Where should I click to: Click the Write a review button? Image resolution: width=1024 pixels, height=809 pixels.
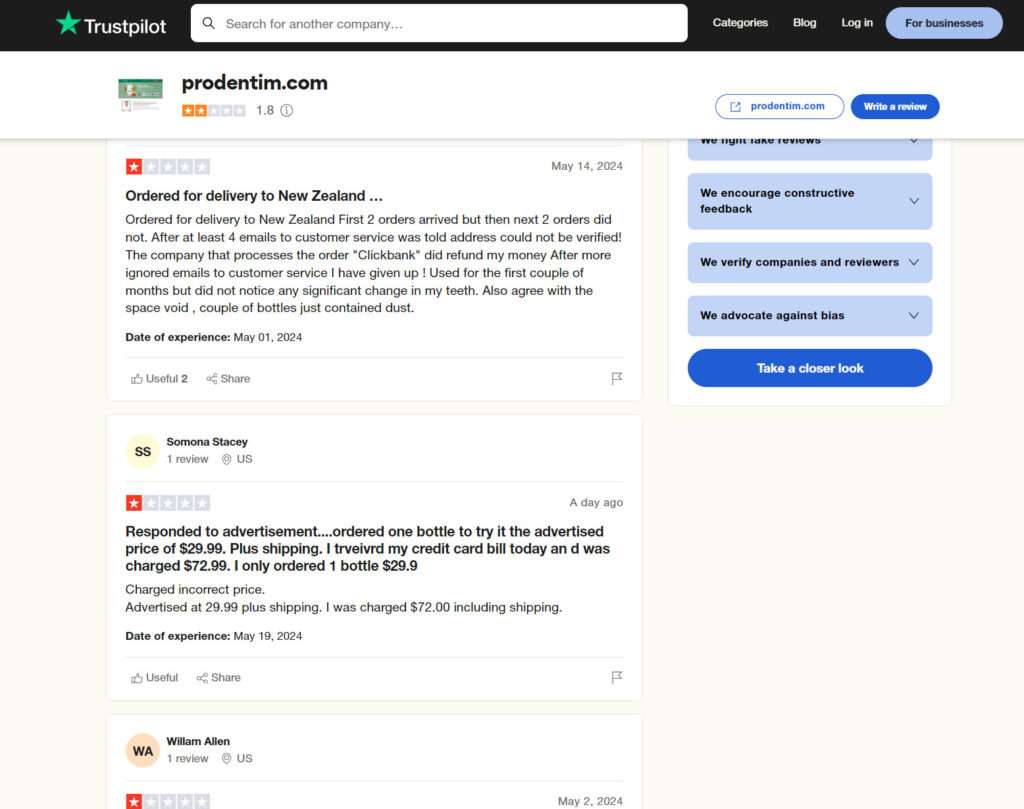(x=895, y=107)
